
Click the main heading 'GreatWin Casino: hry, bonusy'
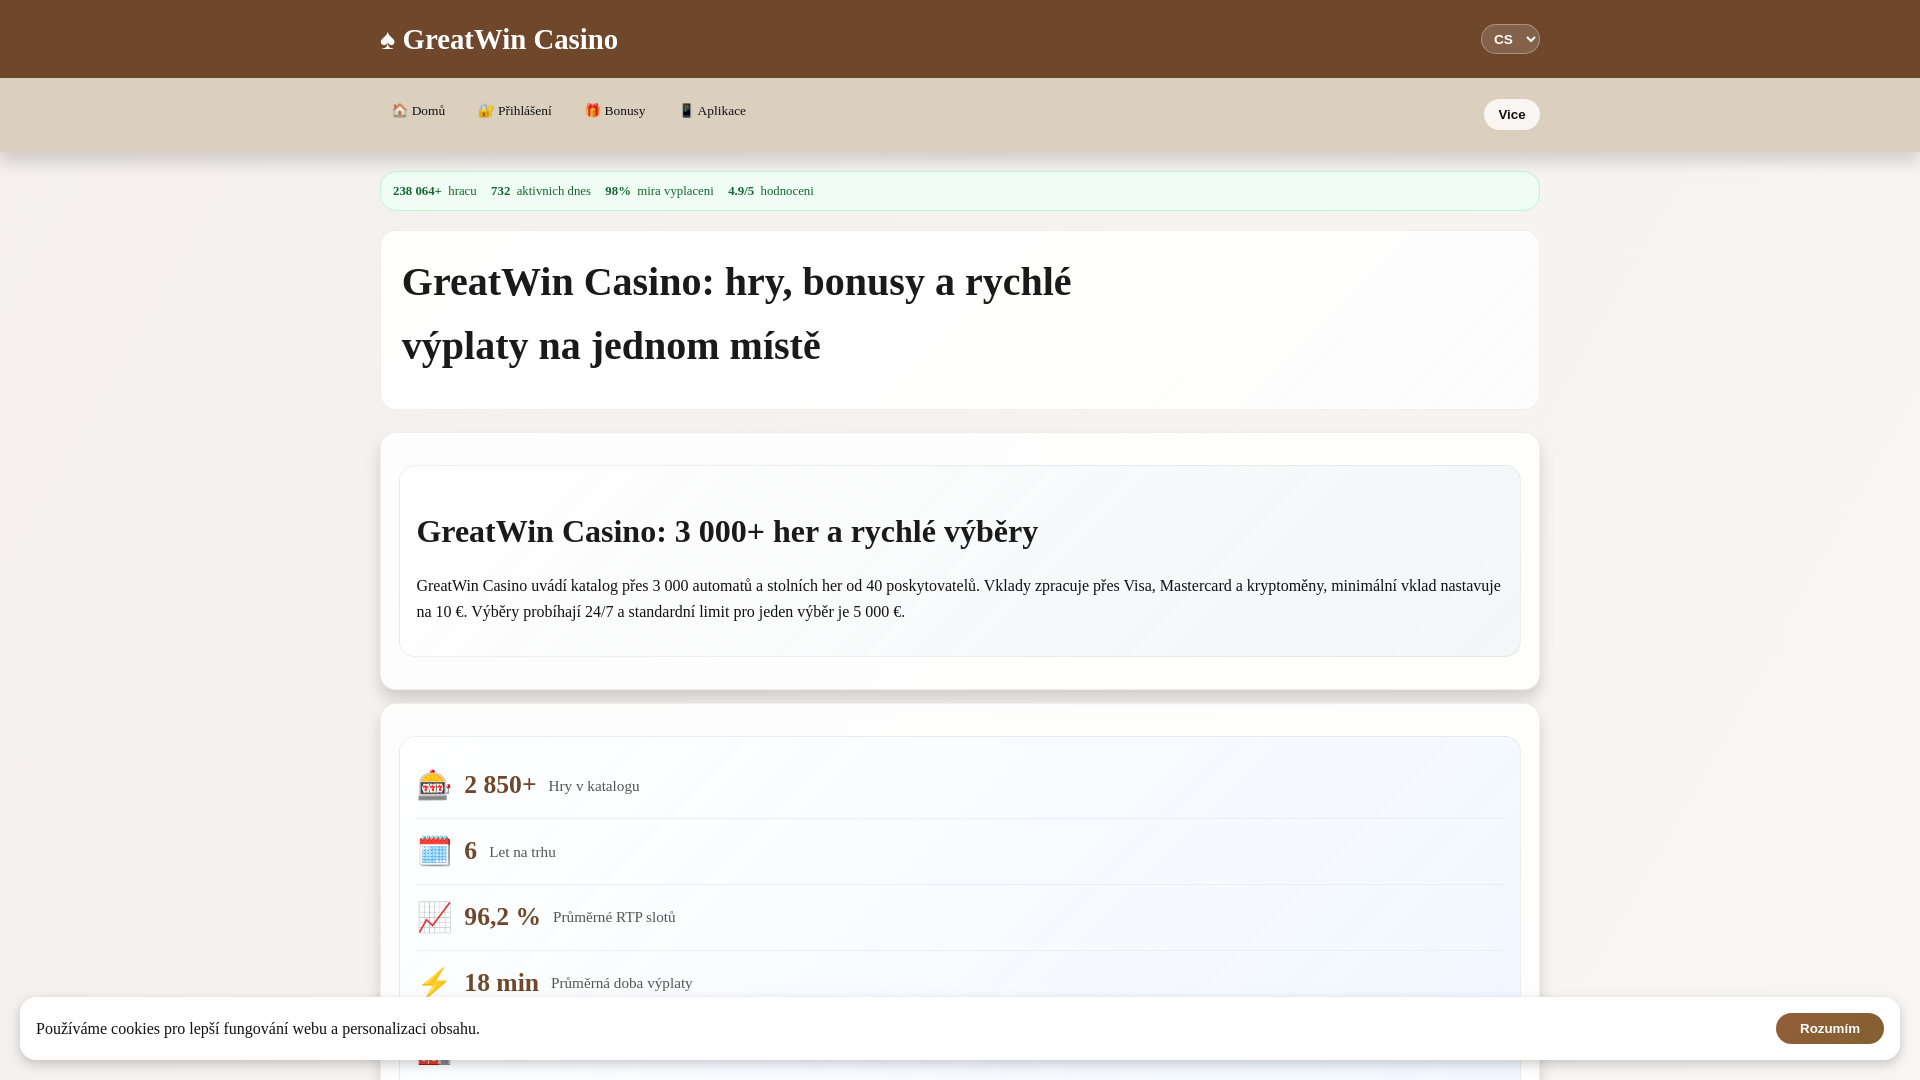[736, 314]
